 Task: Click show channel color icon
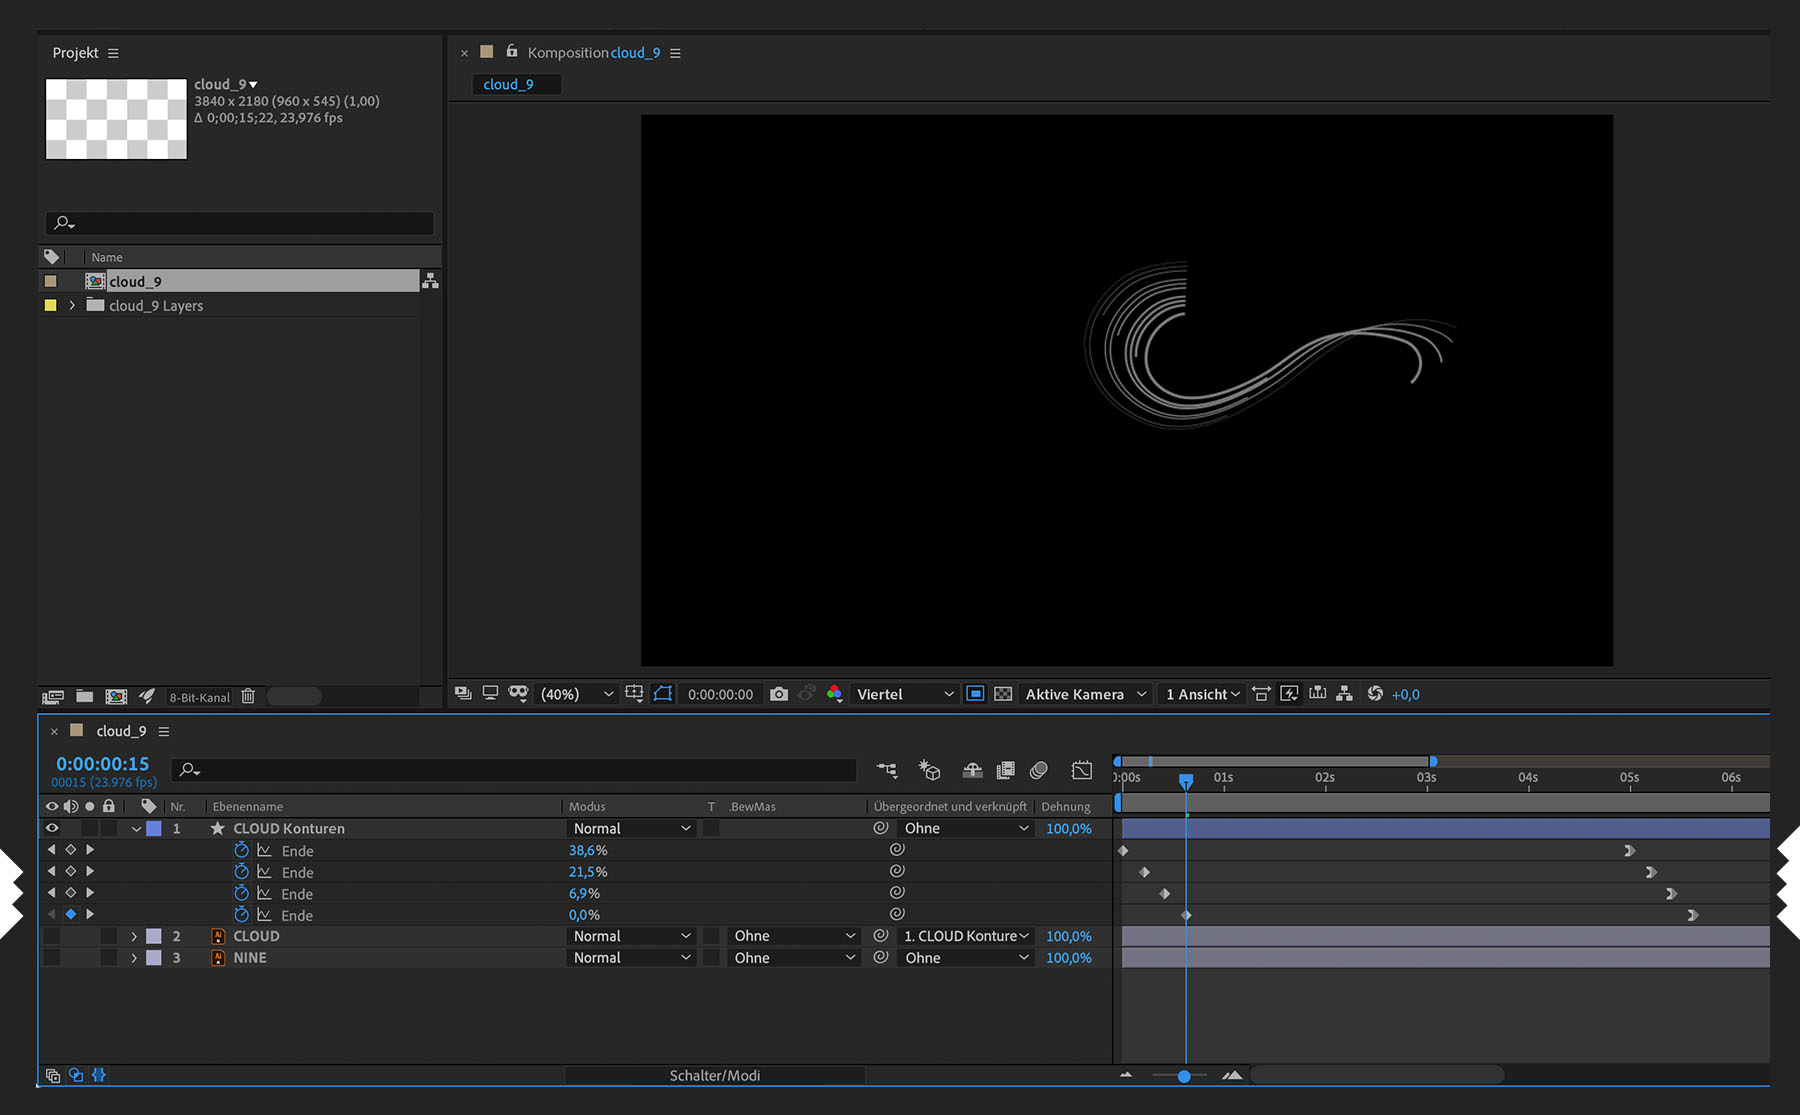[x=834, y=694]
